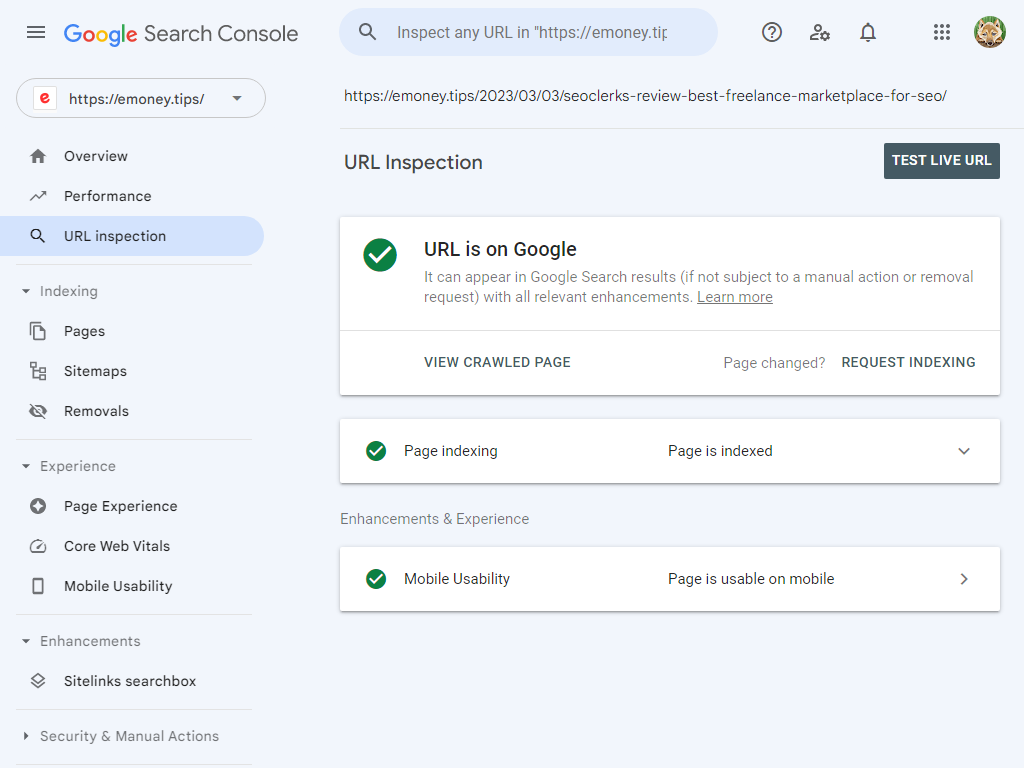The height and width of the screenshot is (768, 1024).
Task: Open the hamburger main menu
Action: (36, 33)
